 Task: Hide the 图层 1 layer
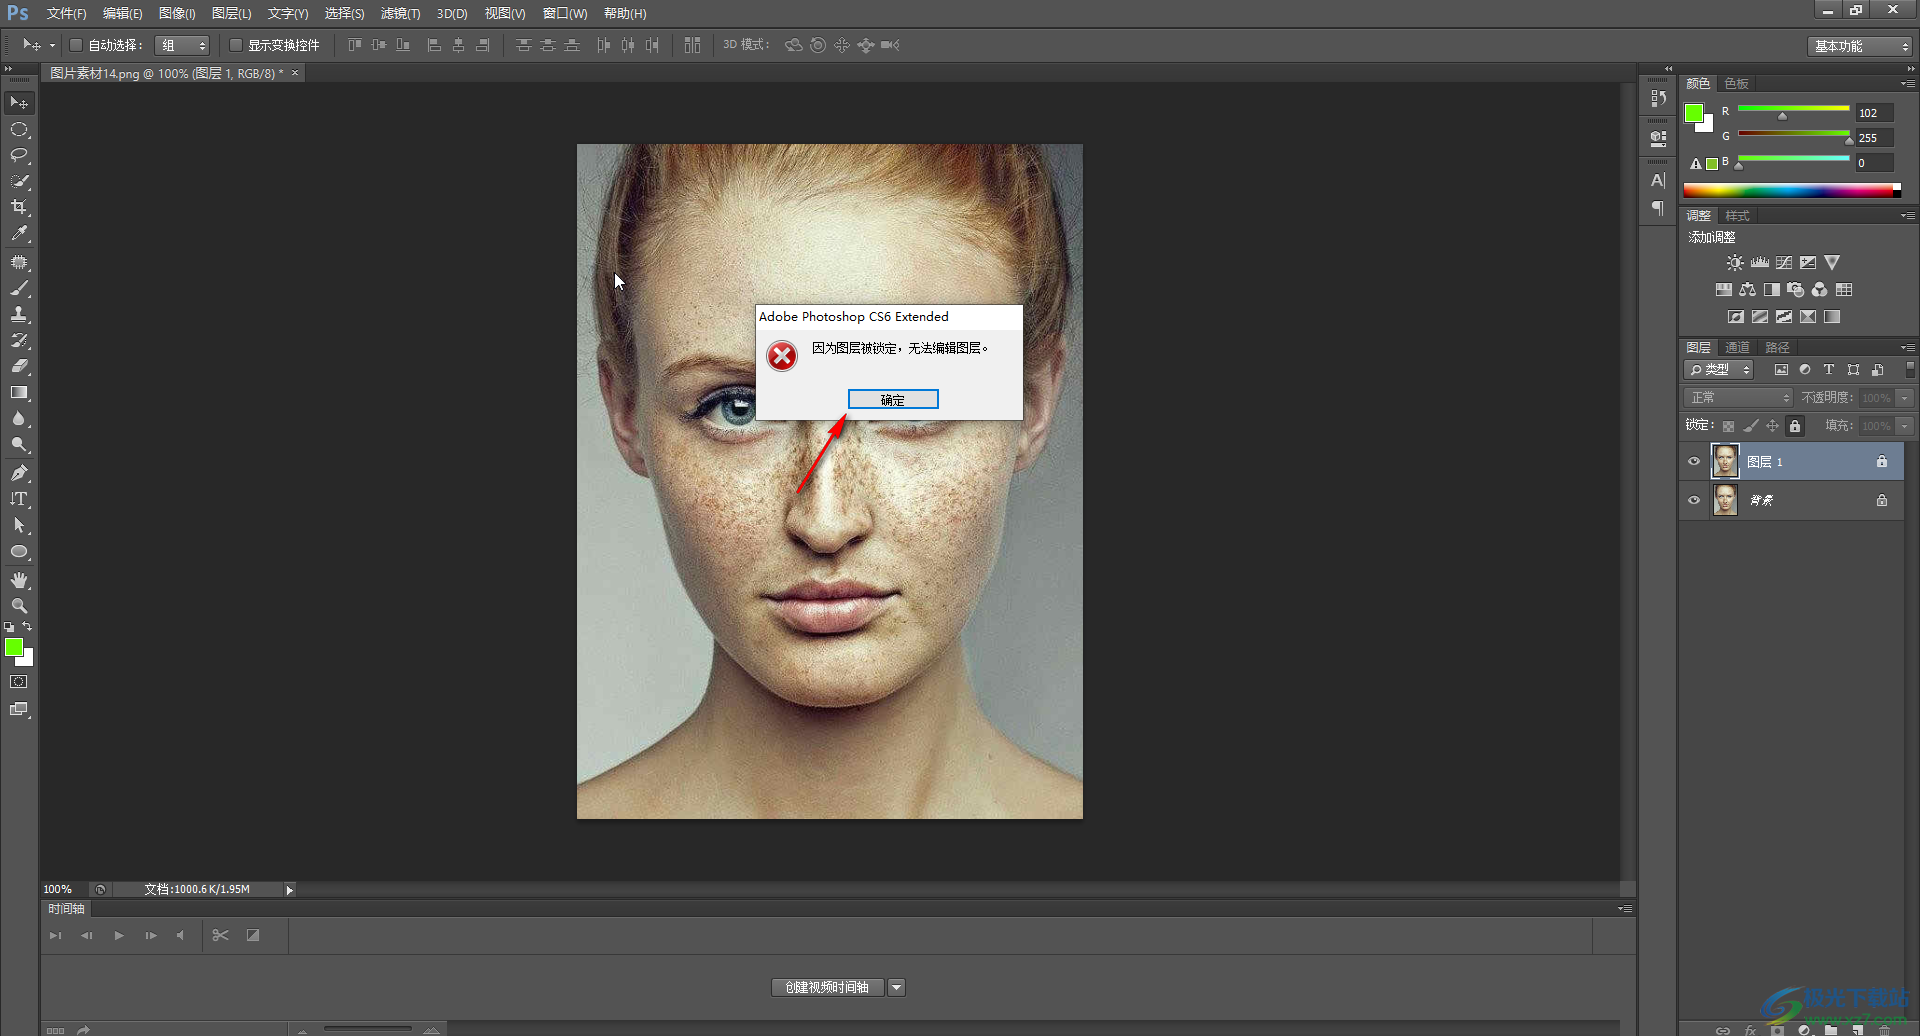(x=1694, y=462)
